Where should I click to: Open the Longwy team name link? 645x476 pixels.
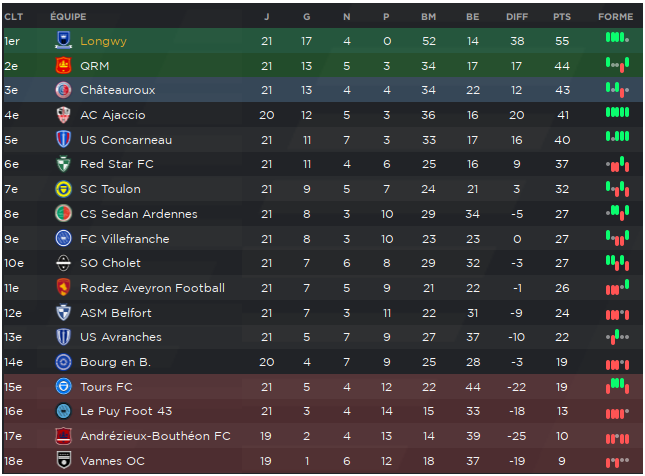click(103, 41)
